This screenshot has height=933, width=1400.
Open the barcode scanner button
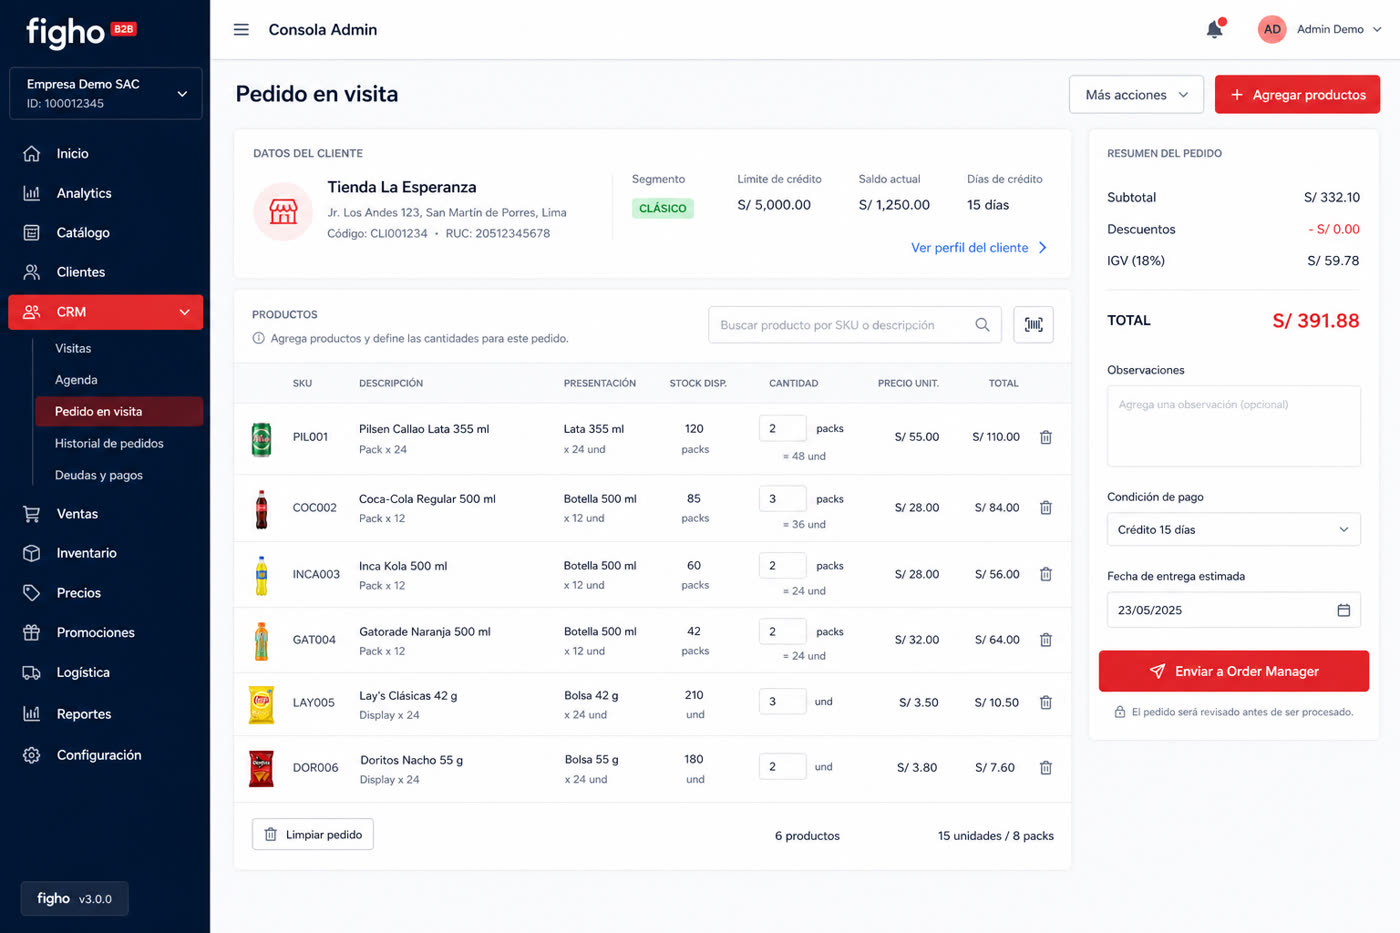(x=1033, y=325)
